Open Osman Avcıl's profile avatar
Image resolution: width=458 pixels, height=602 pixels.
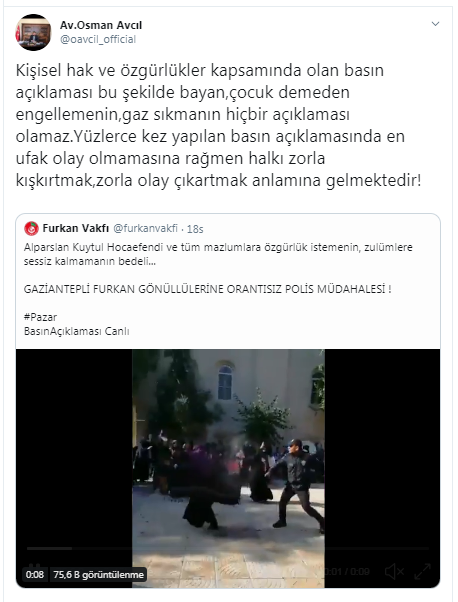coord(33,32)
